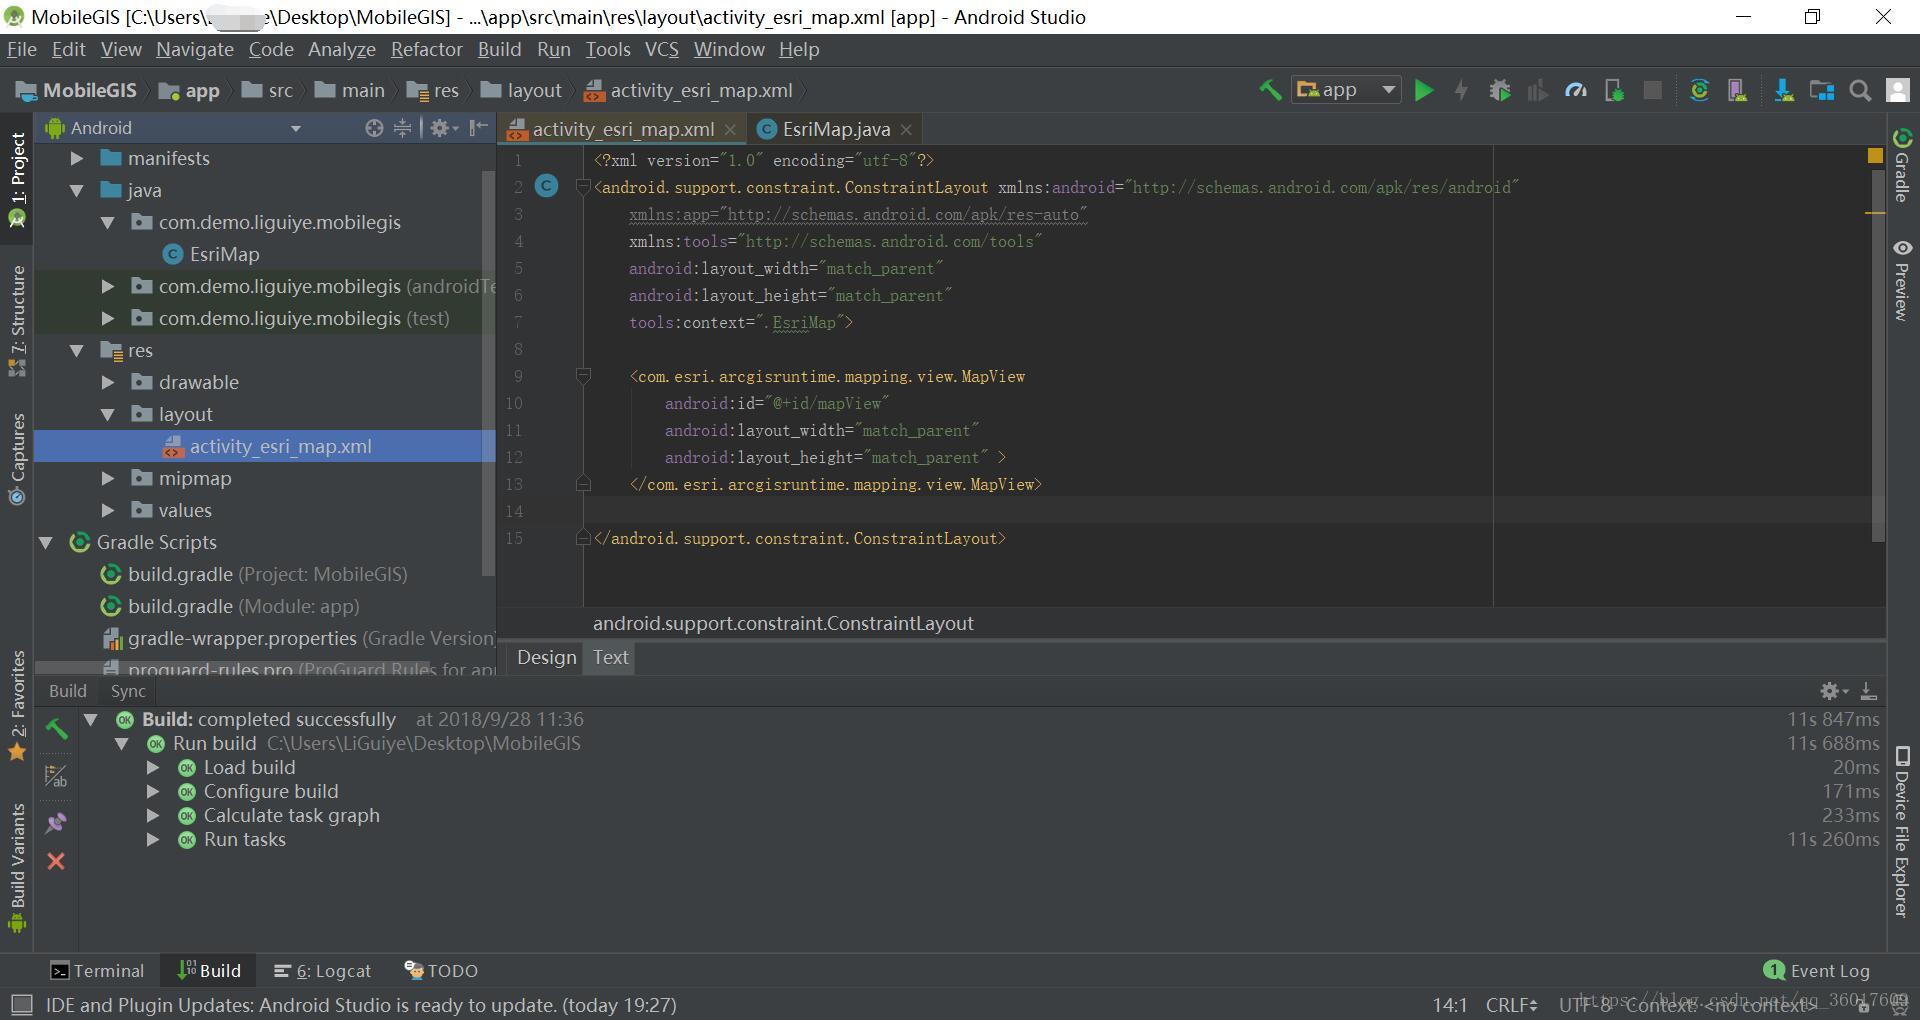Click the Debug app bug icon
Screen dimensions: 1920x1020
pyautogui.click(x=1499, y=91)
